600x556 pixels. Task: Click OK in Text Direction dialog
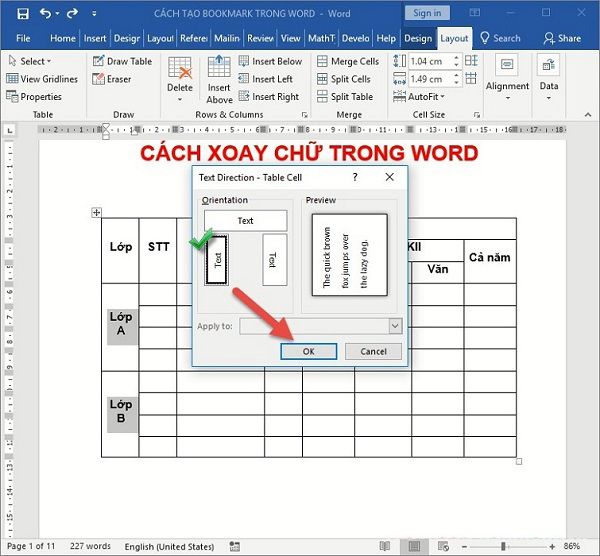tap(308, 352)
